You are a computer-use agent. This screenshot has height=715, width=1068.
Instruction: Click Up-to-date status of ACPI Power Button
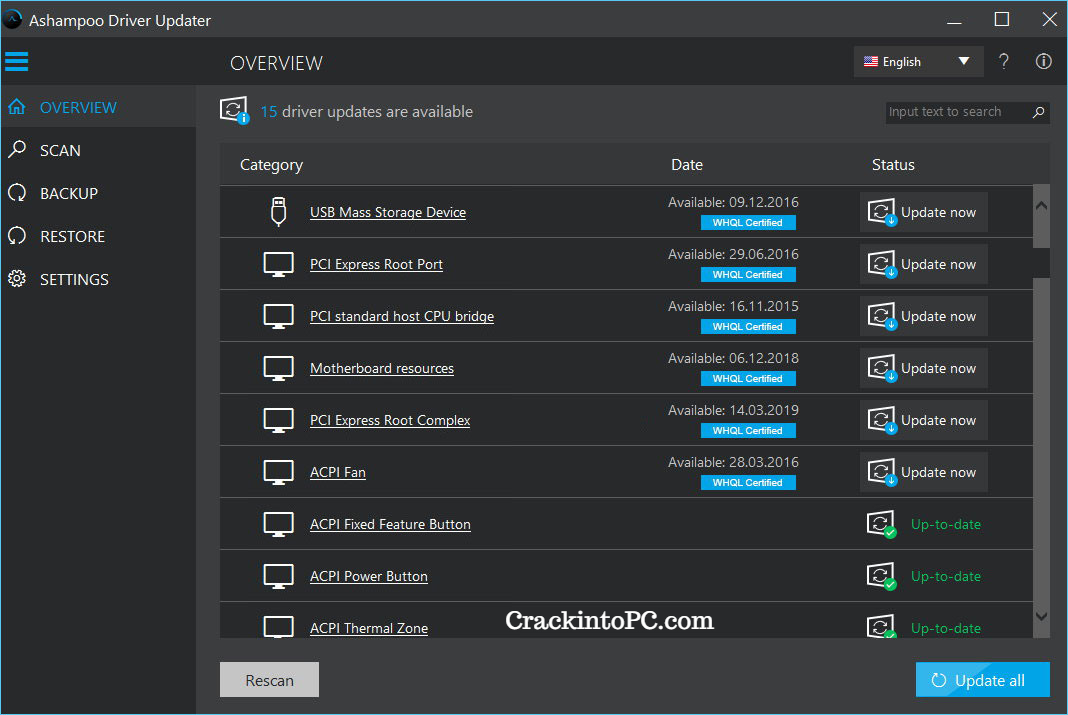(945, 576)
